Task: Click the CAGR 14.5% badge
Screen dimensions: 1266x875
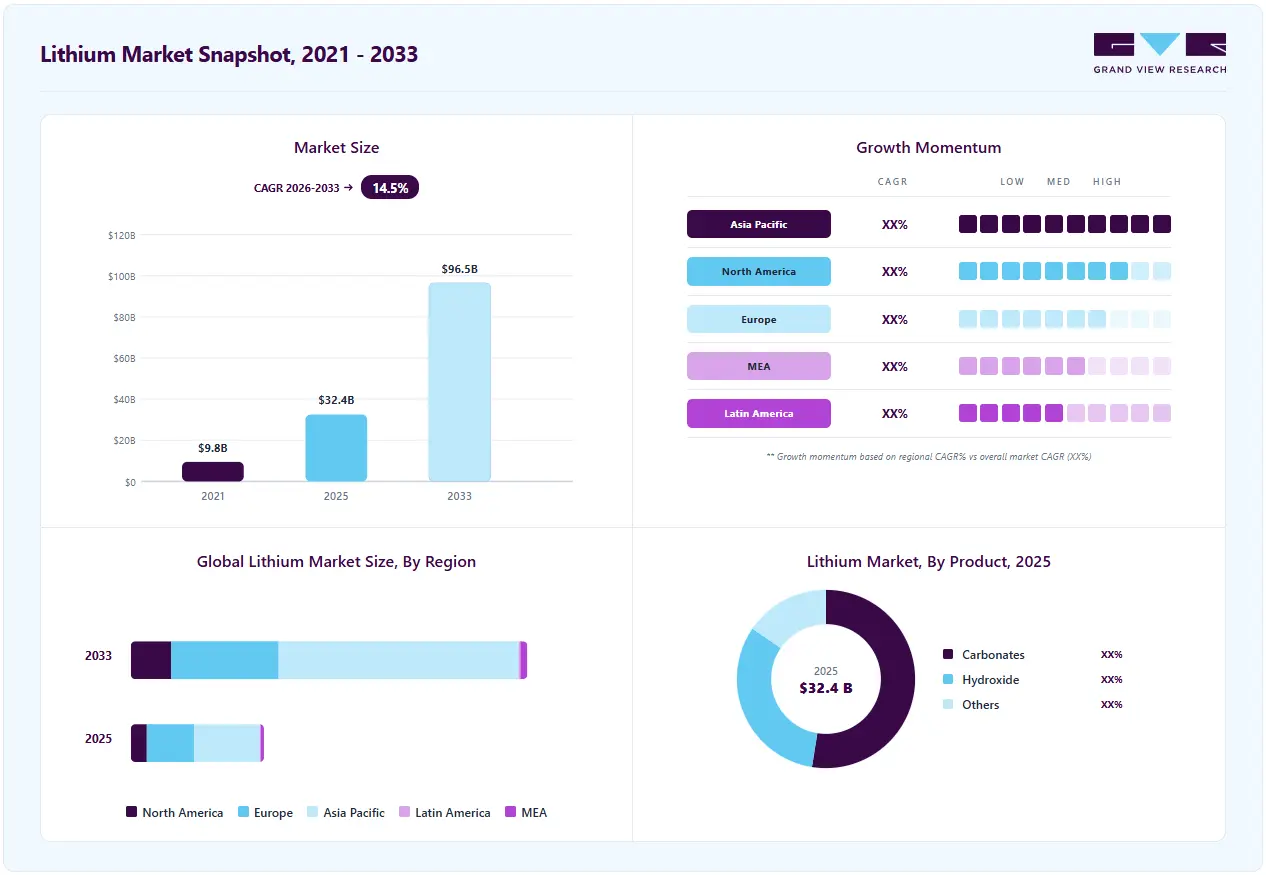Action: (390, 187)
